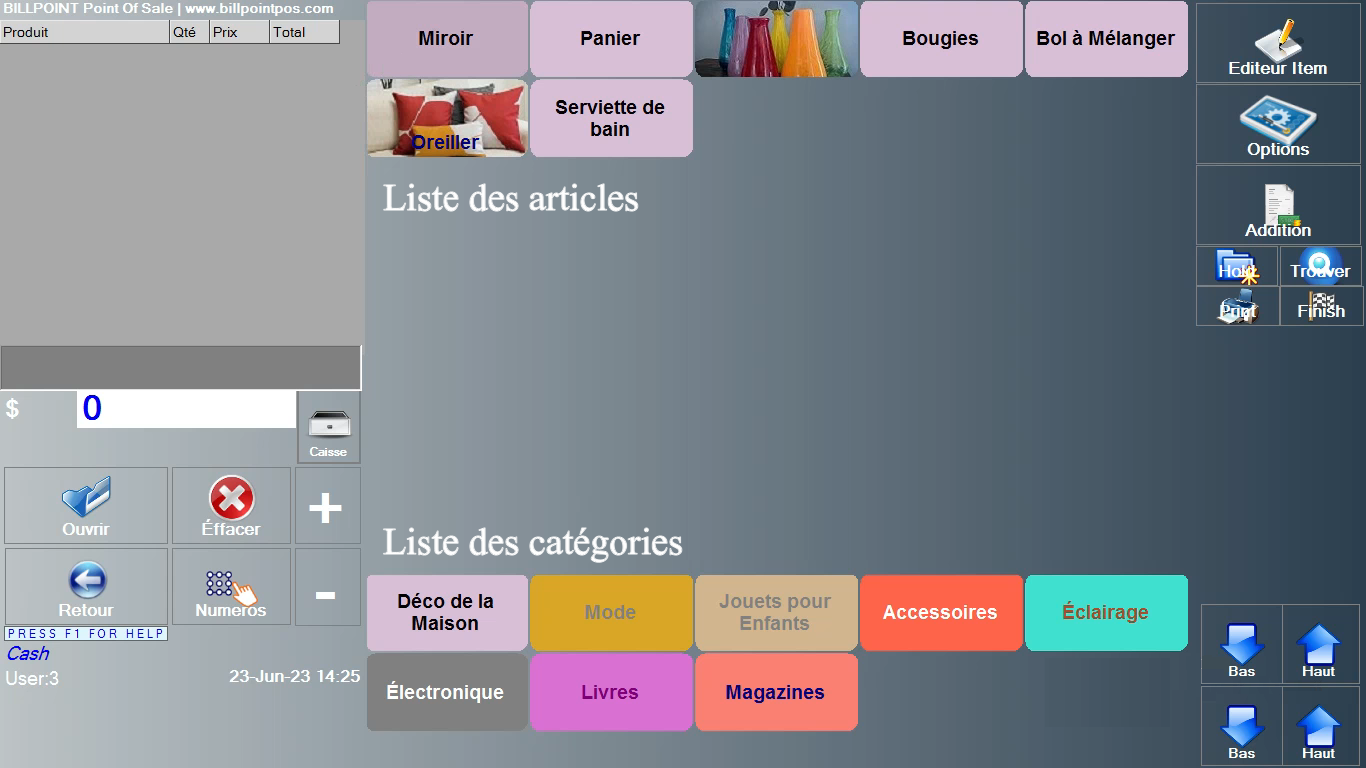Add the Serviette de bain item

coord(610,118)
